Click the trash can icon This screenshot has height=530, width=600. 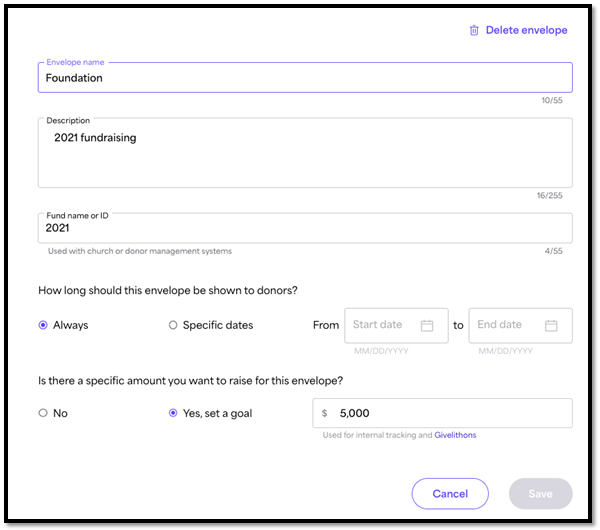474,30
